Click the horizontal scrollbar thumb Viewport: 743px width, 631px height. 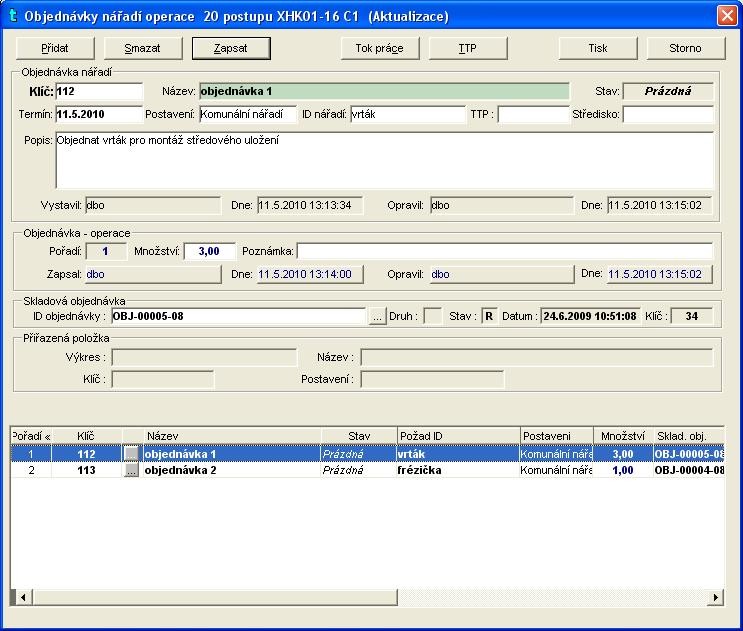point(215,598)
